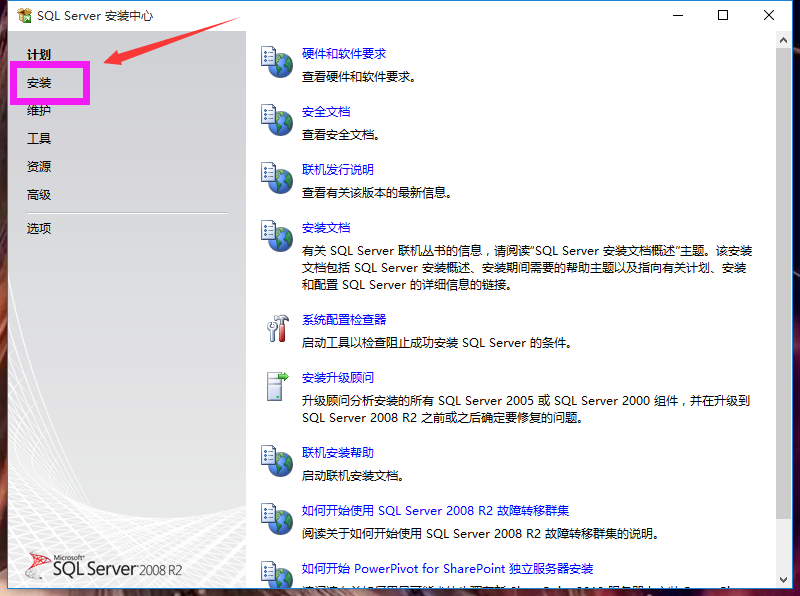Select 安装 in the left sidebar

coord(39,83)
